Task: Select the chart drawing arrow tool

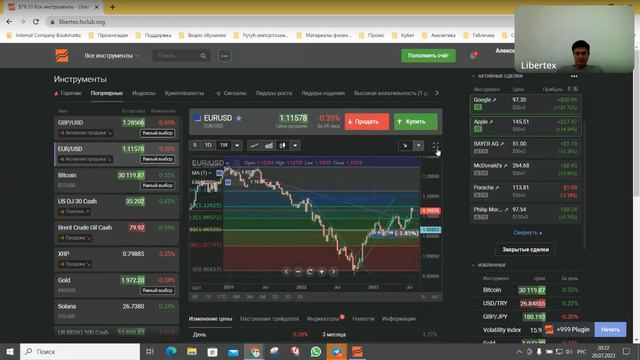Action: [x=405, y=146]
